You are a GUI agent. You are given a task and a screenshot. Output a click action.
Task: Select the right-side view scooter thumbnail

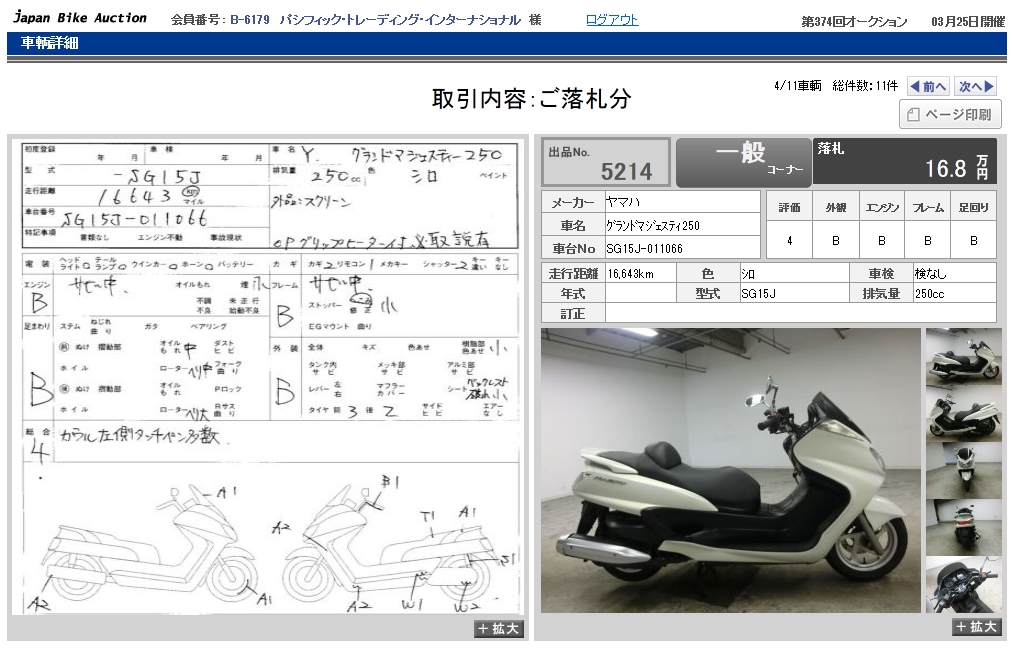click(963, 356)
